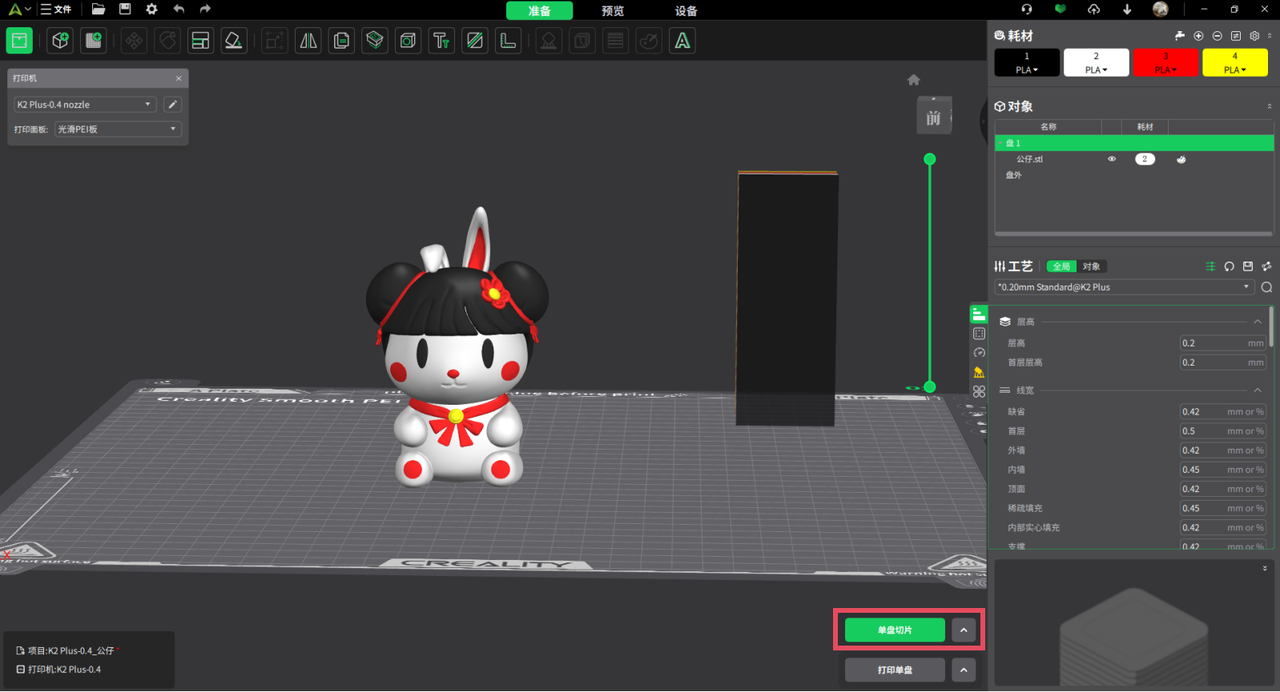Click the undo arrow icon
The height and width of the screenshot is (692, 1280).
click(178, 9)
